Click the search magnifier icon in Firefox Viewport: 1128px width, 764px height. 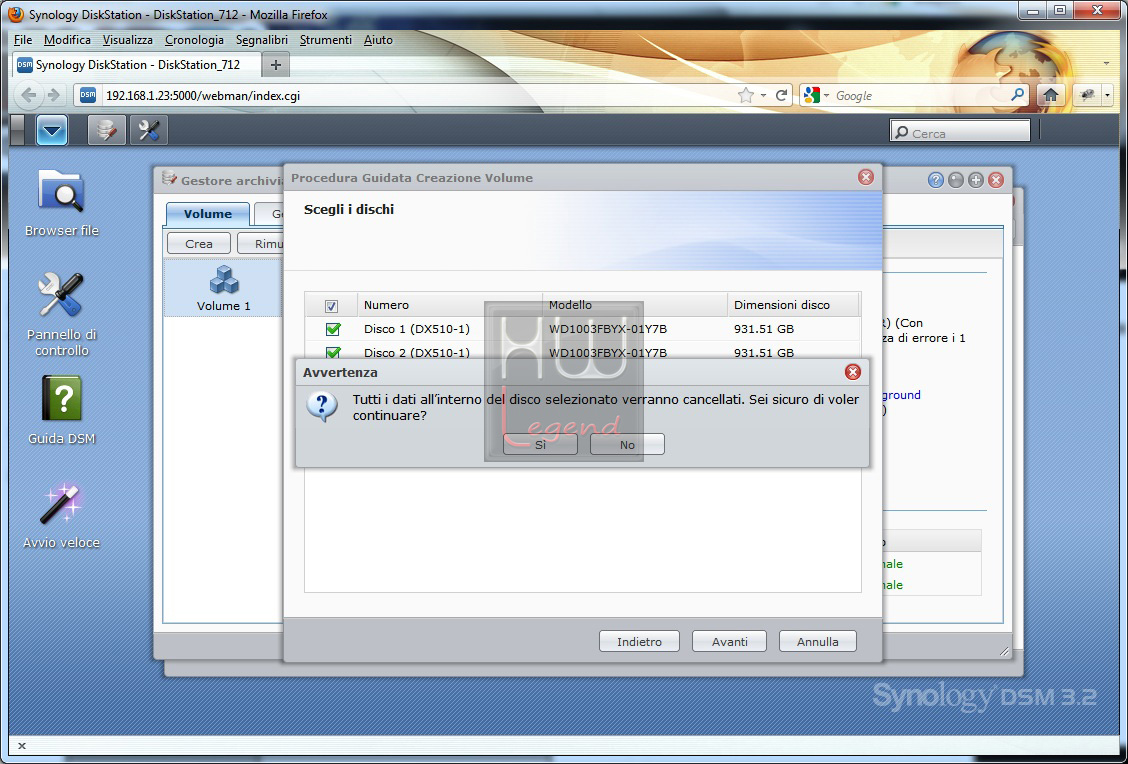[x=1017, y=95]
